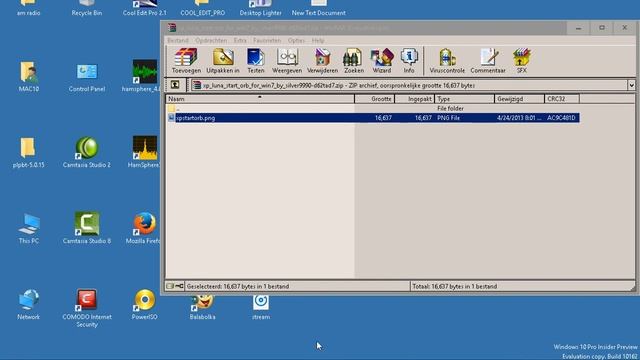640x360 pixels.
Task: Select the parent folder '..' row
Action: pyautogui.click(x=373, y=109)
